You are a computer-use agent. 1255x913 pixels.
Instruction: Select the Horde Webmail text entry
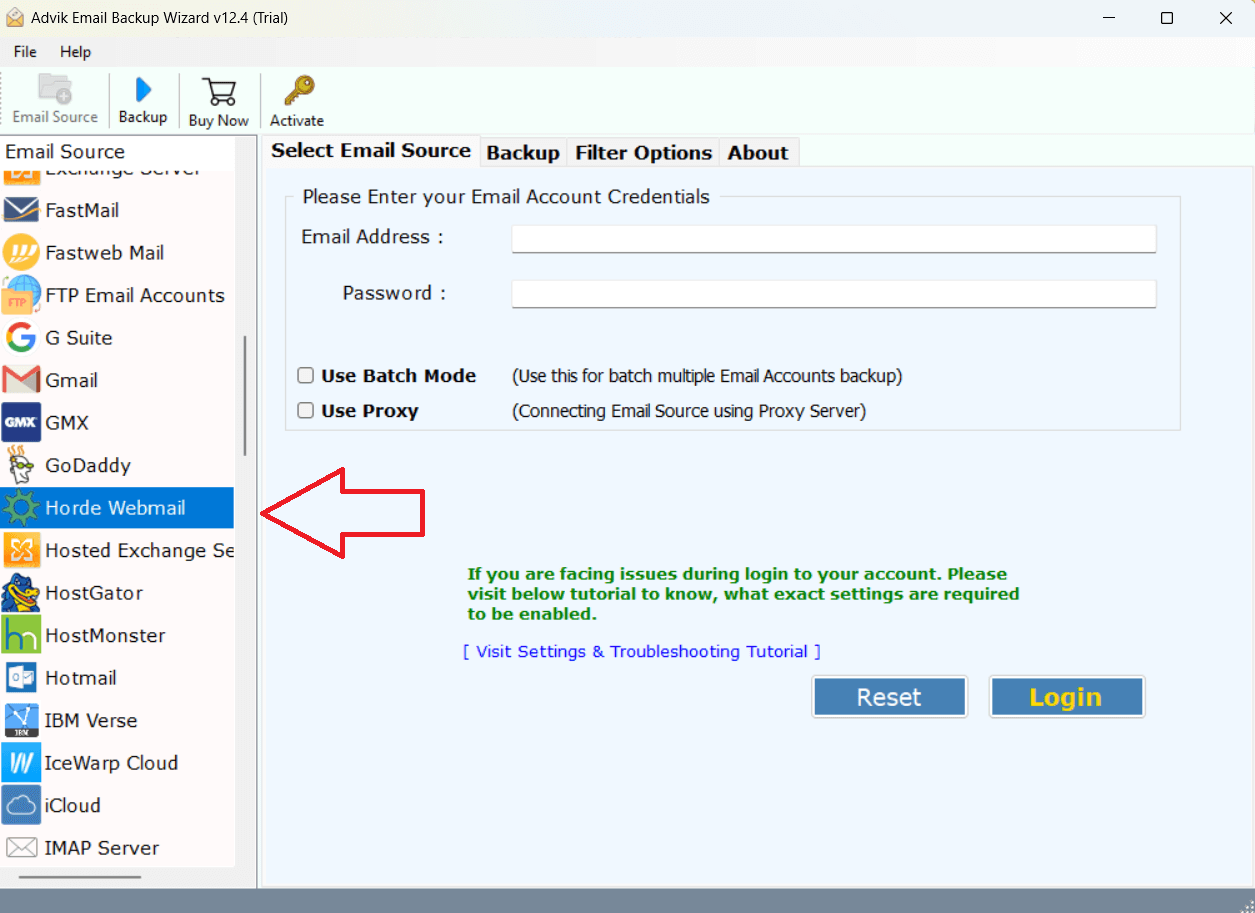[116, 508]
